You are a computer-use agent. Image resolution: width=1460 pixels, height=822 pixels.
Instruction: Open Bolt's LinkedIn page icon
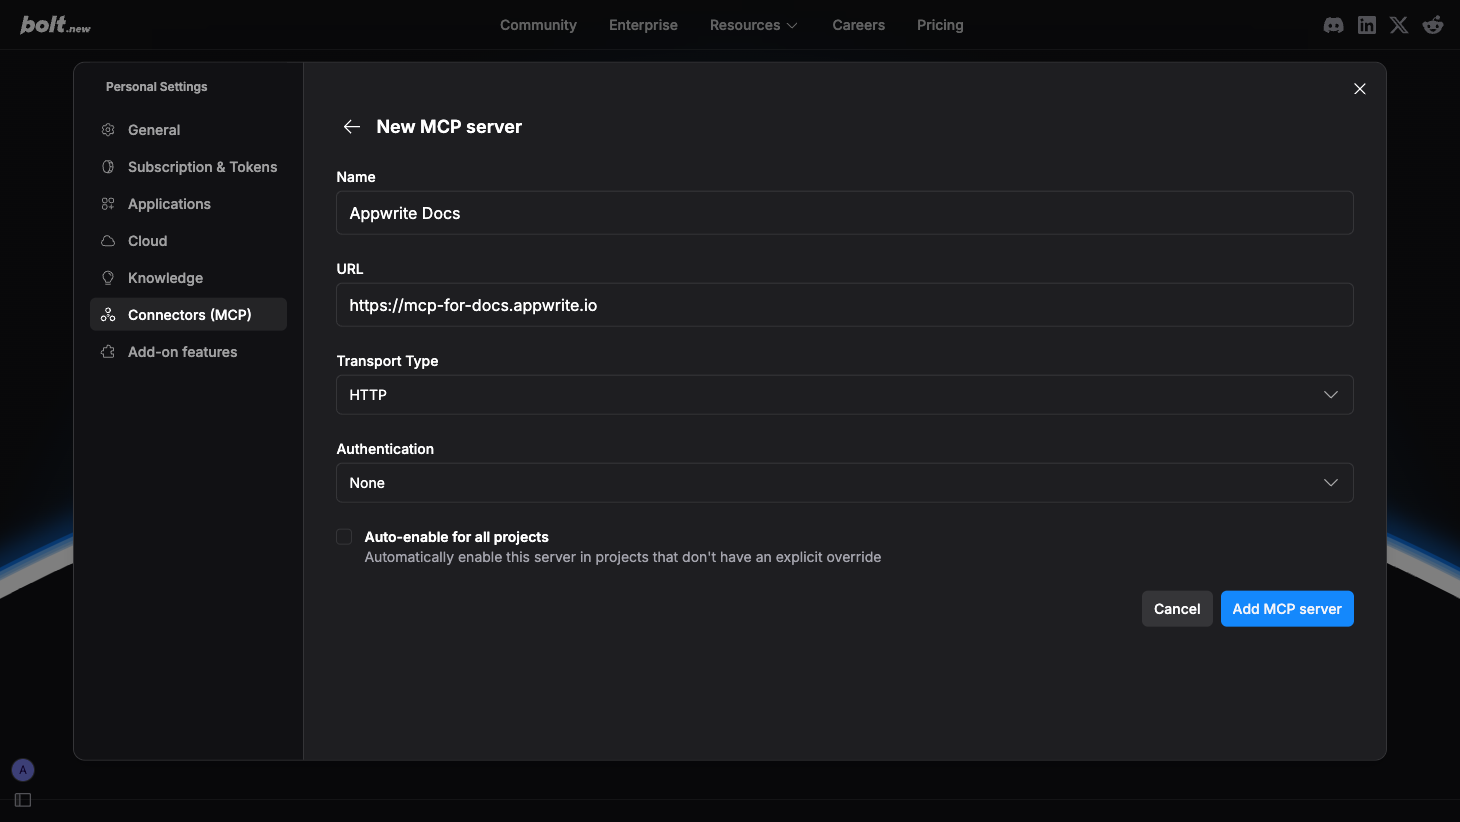pos(1366,24)
